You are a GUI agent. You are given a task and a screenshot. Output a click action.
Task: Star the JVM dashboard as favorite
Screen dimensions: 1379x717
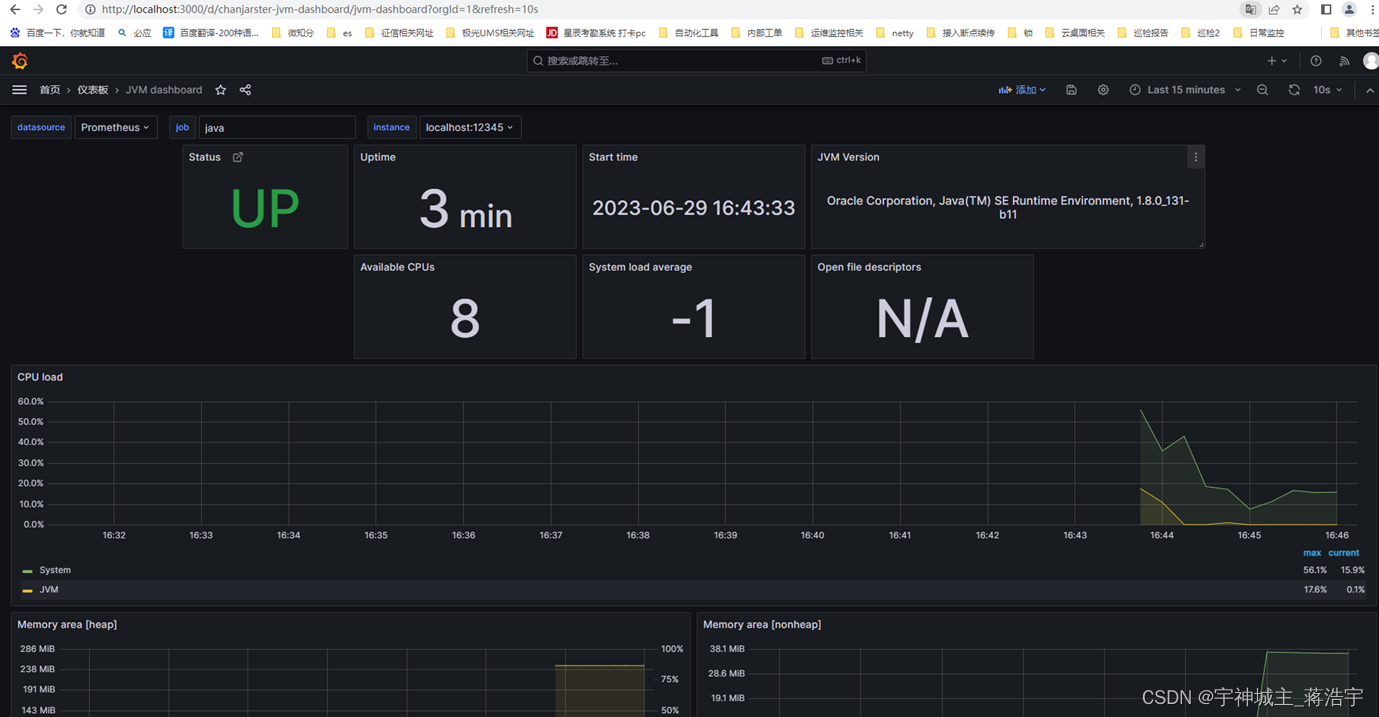pos(220,89)
